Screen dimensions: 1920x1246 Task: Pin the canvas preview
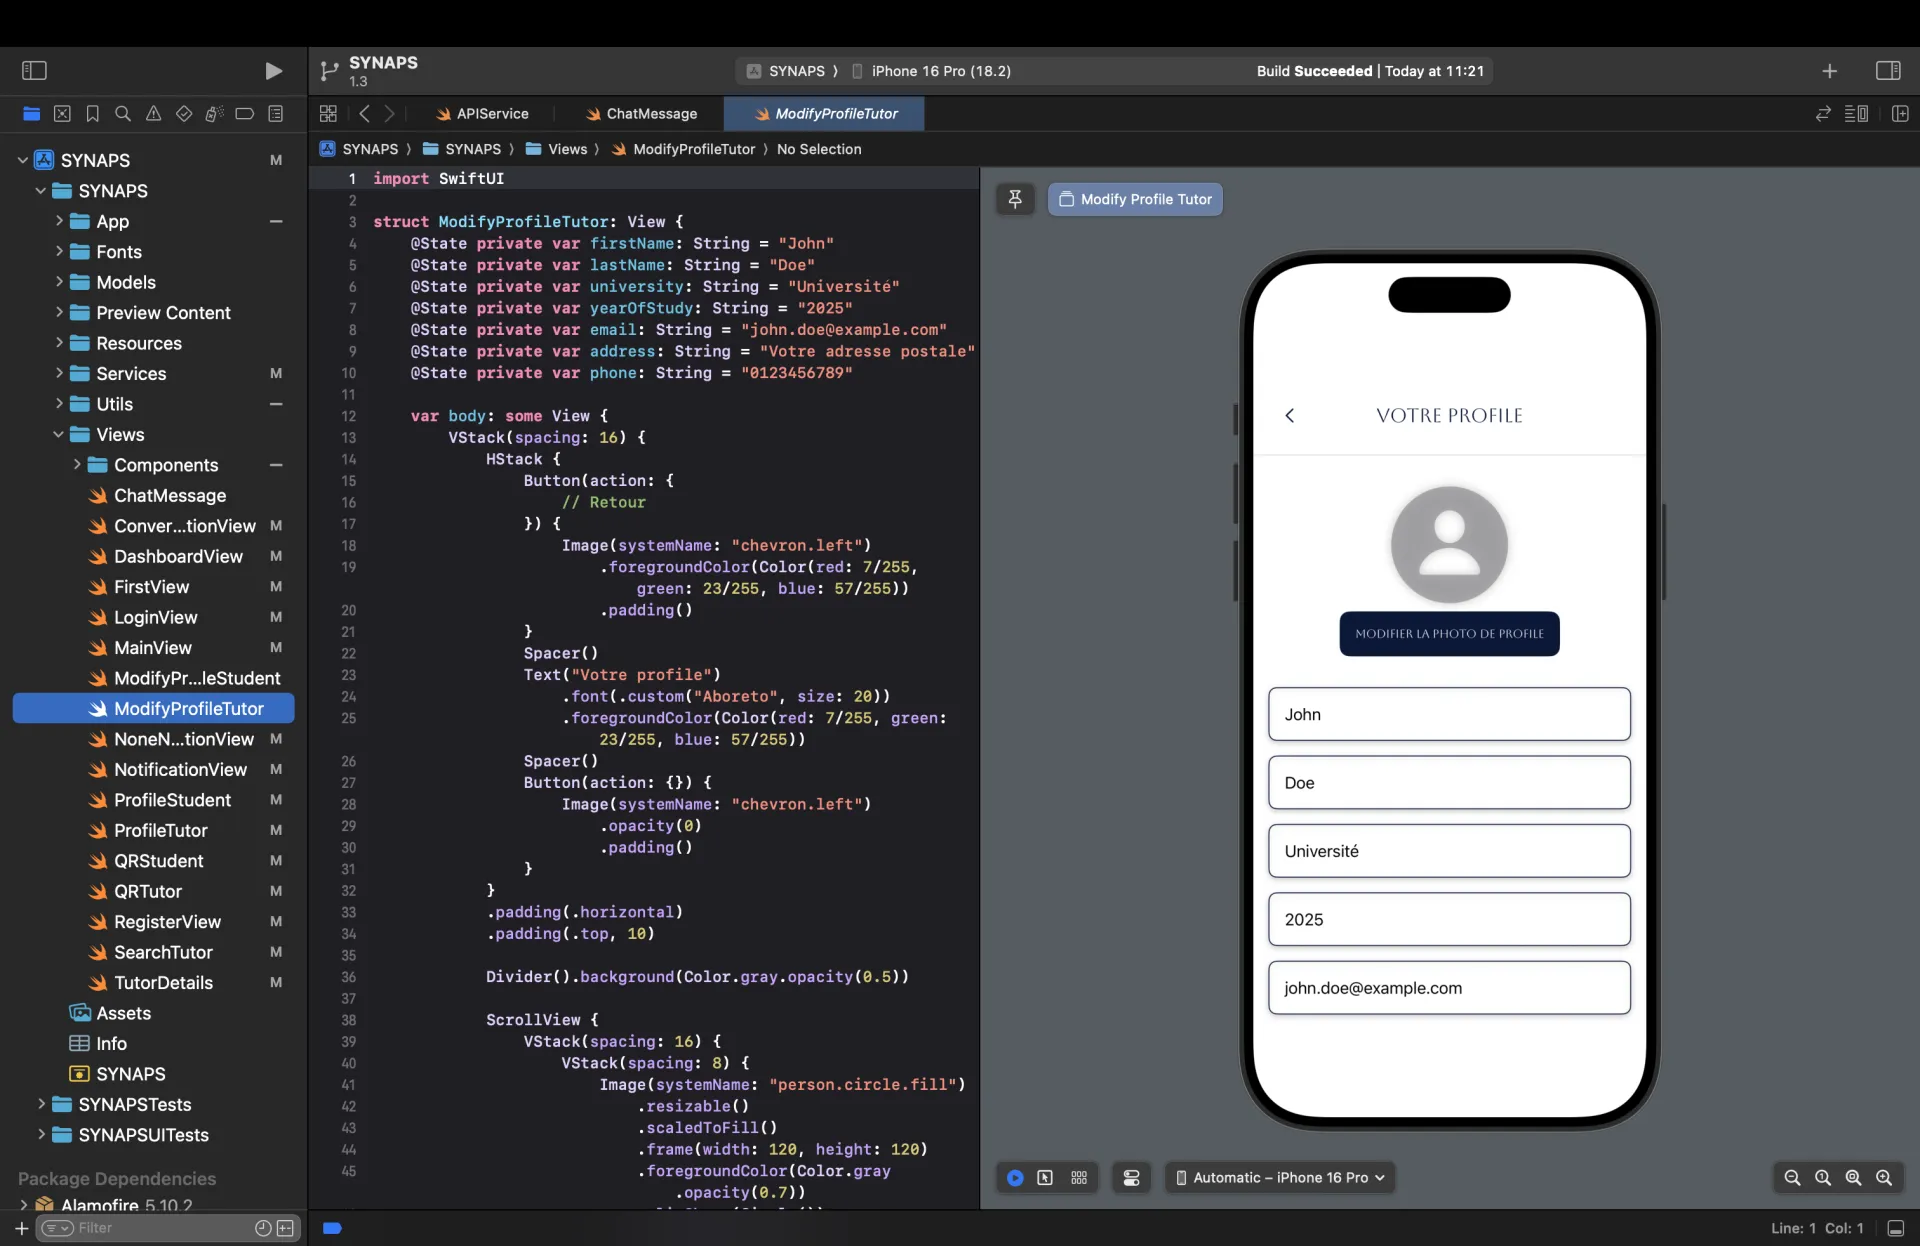click(x=1015, y=199)
